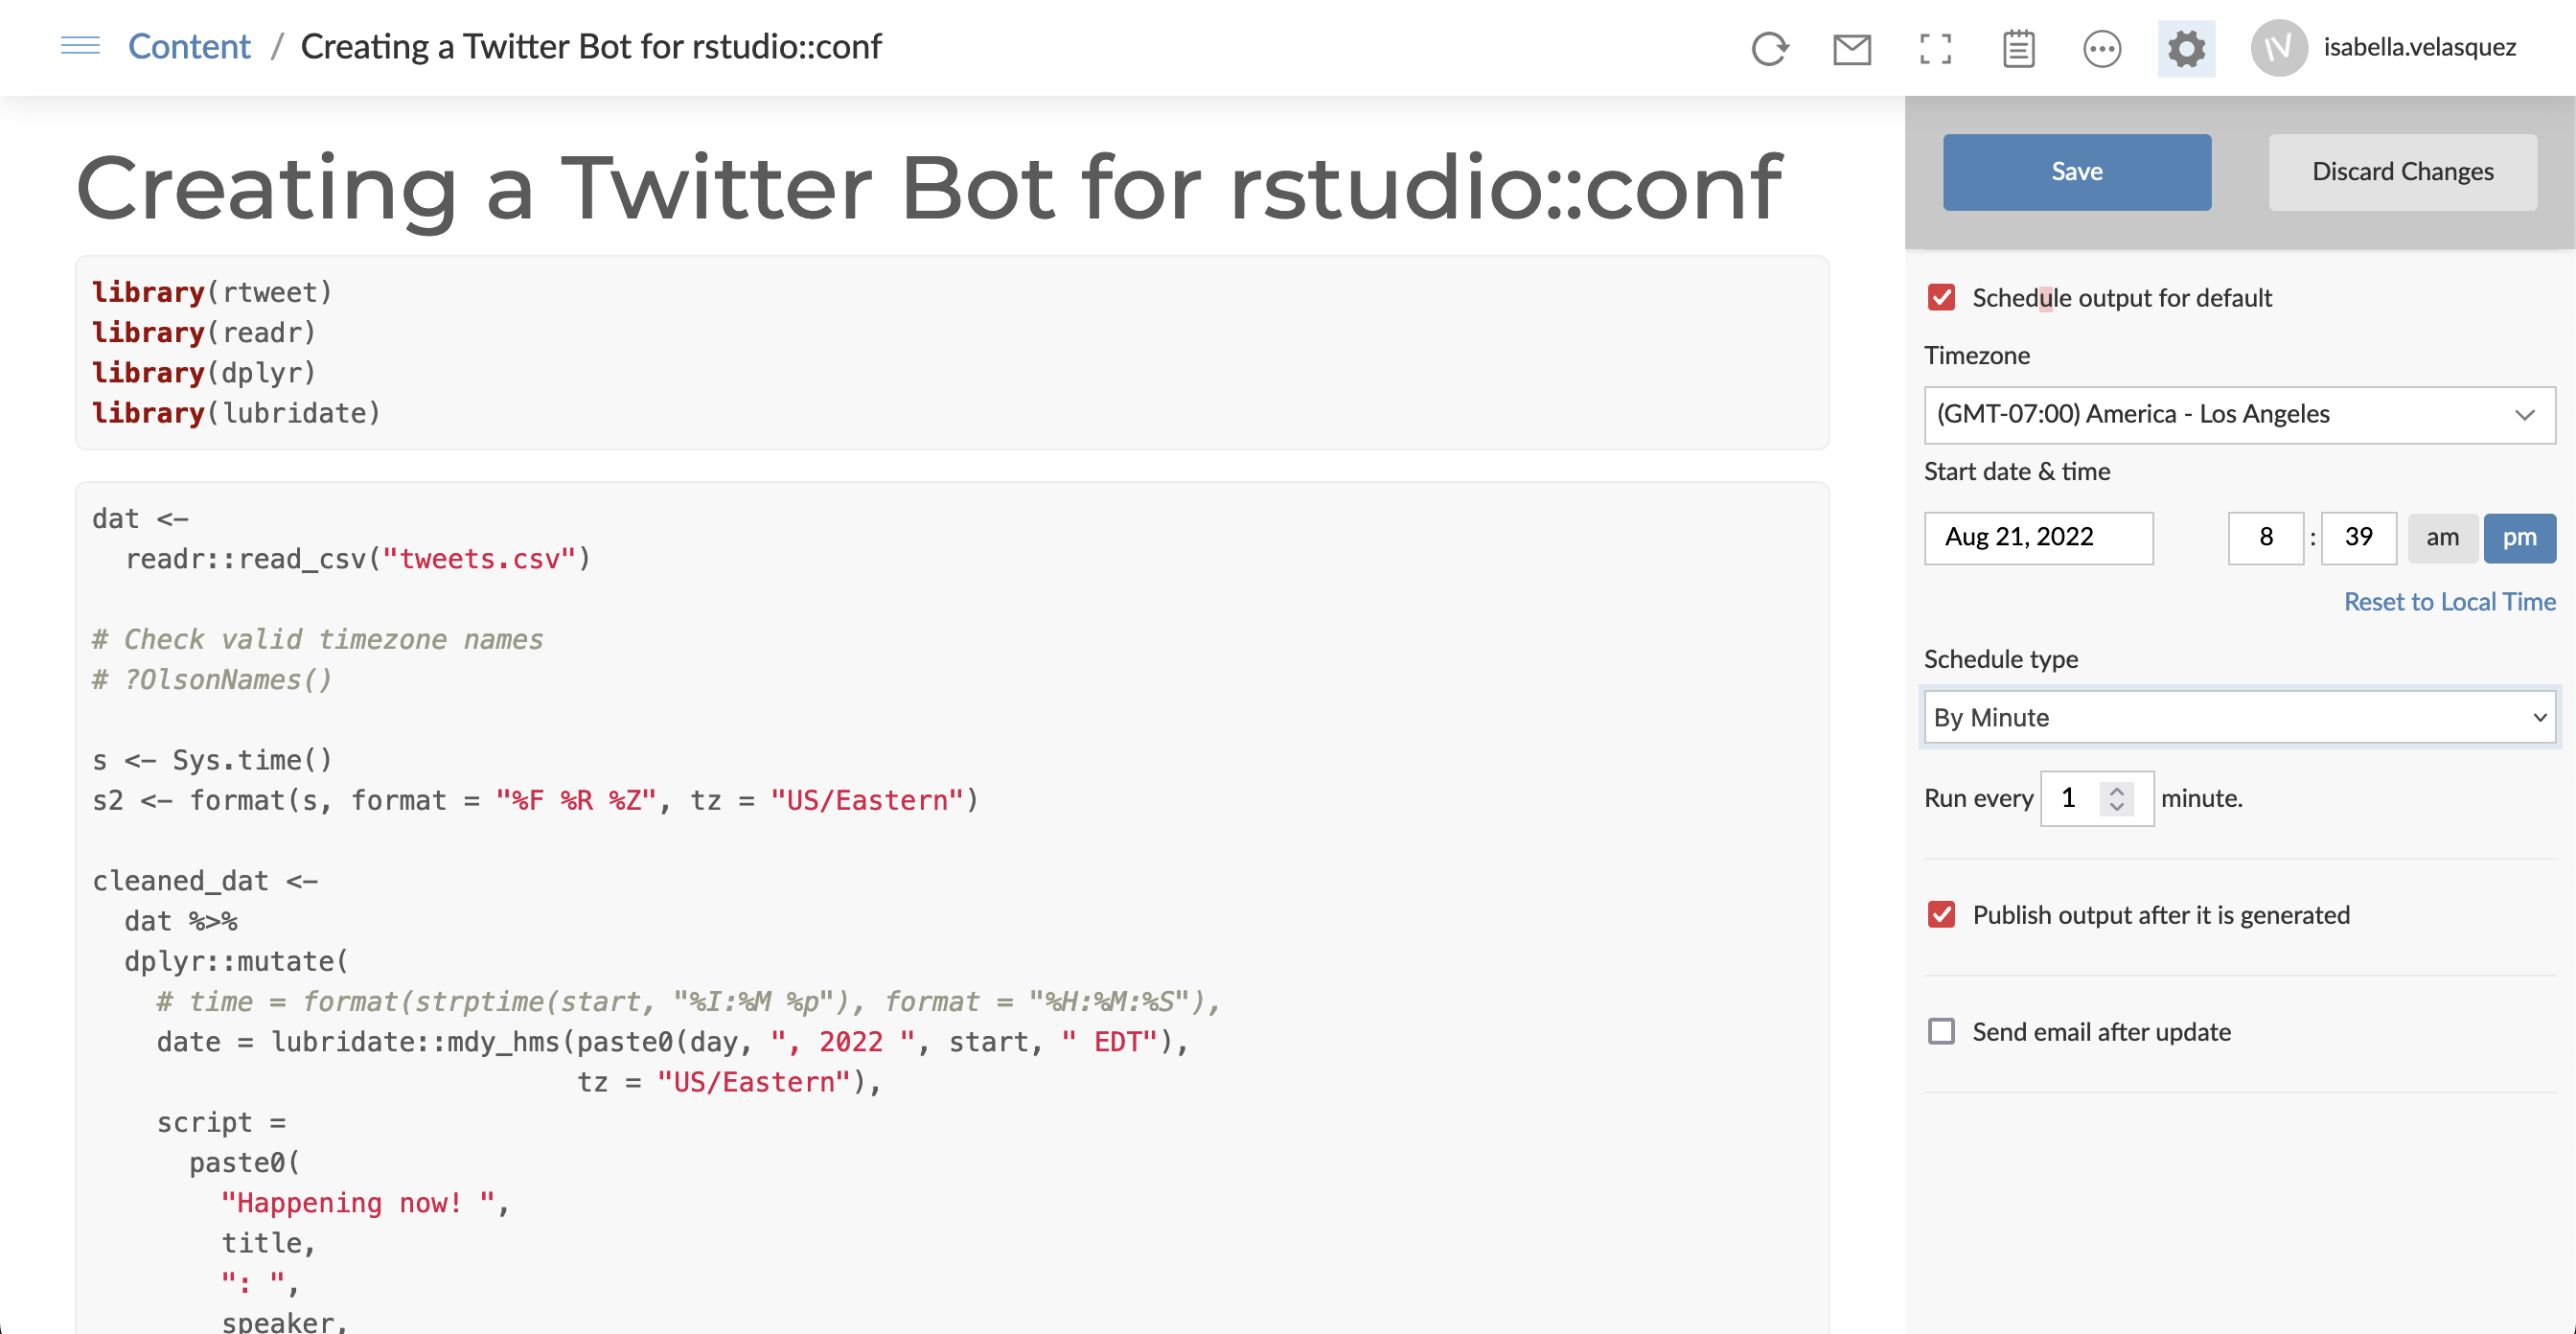Click the Save button
The image size is (2576, 1334).
(2078, 169)
